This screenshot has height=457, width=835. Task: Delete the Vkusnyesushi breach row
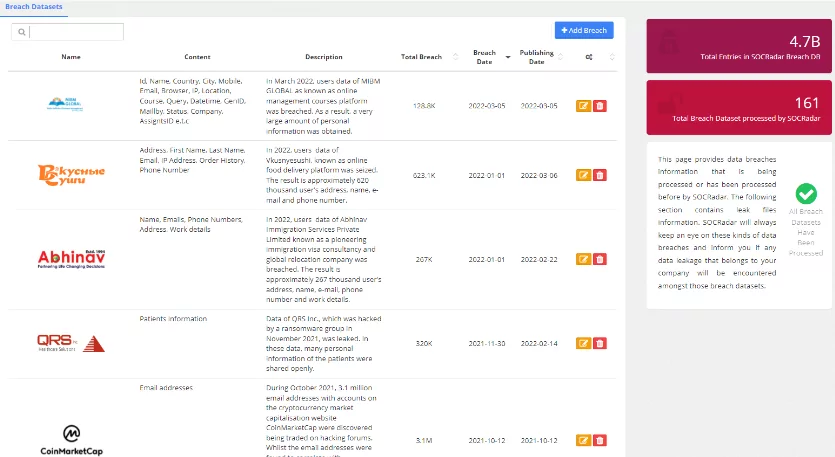tap(600, 175)
